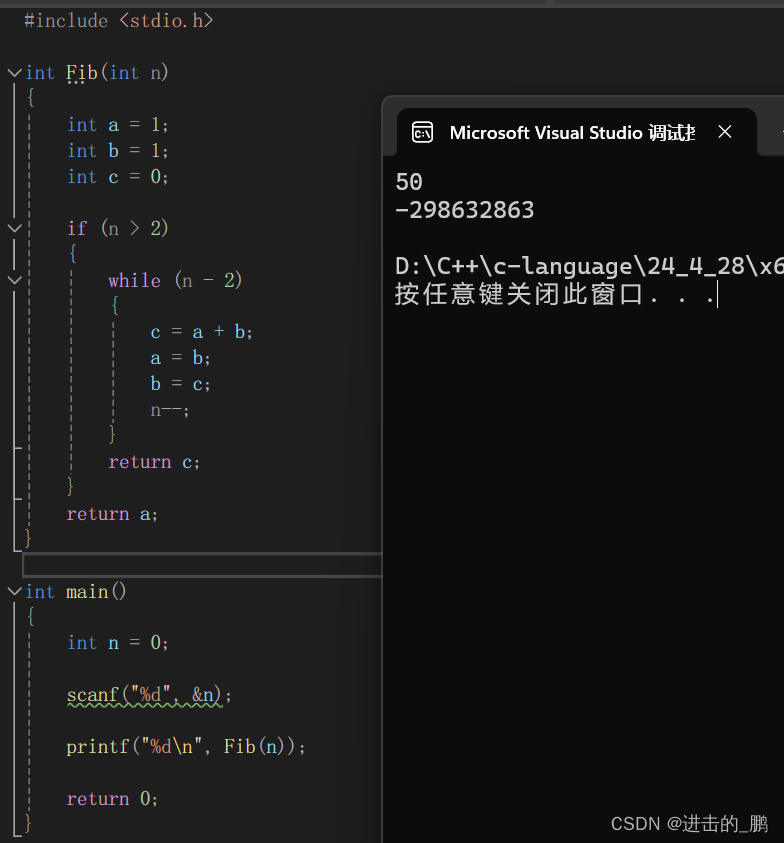Click the line 'int c = 0;'

[118, 176]
